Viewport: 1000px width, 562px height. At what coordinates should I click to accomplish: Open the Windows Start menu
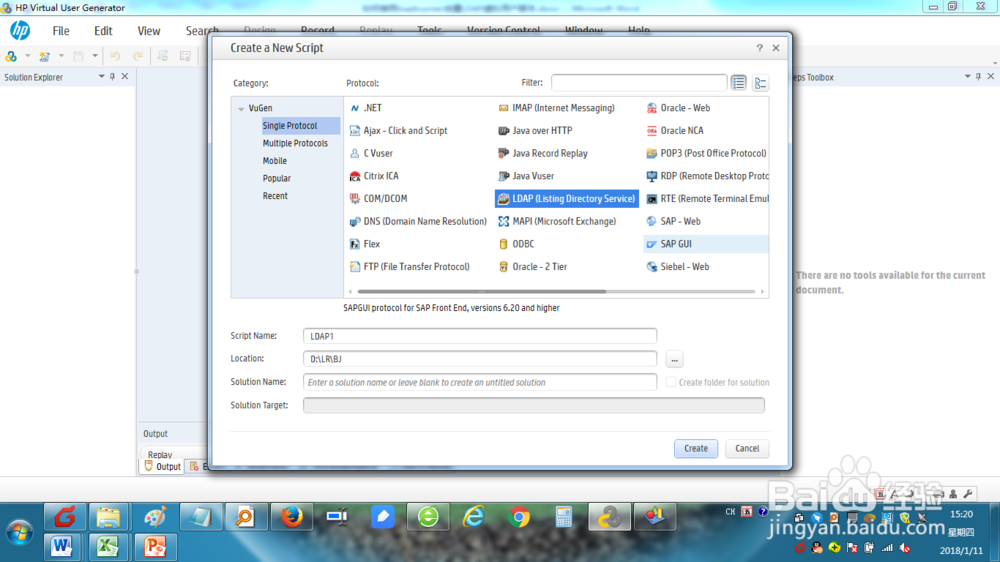click(x=19, y=533)
